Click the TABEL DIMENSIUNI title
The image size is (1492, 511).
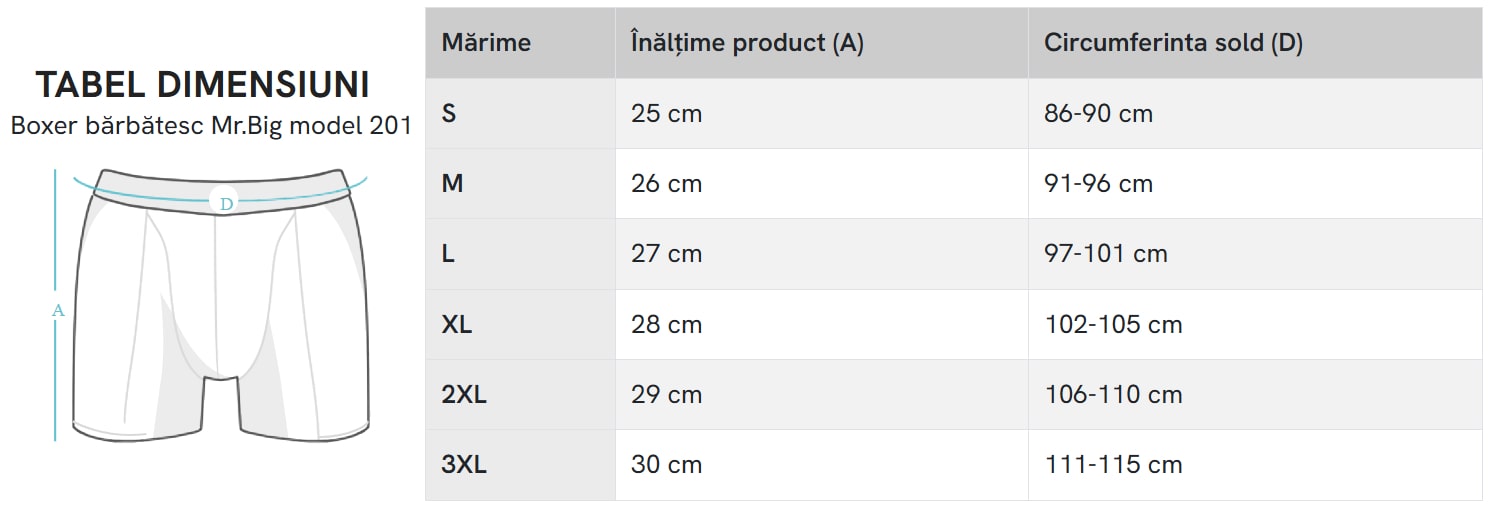[203, 86]
